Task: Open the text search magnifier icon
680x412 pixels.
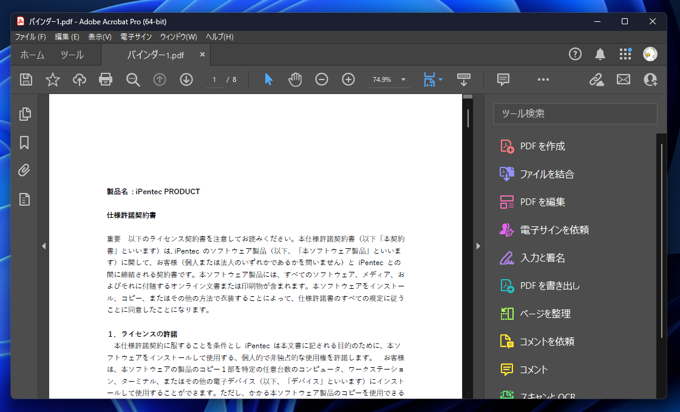Action: tap(133, 80)
